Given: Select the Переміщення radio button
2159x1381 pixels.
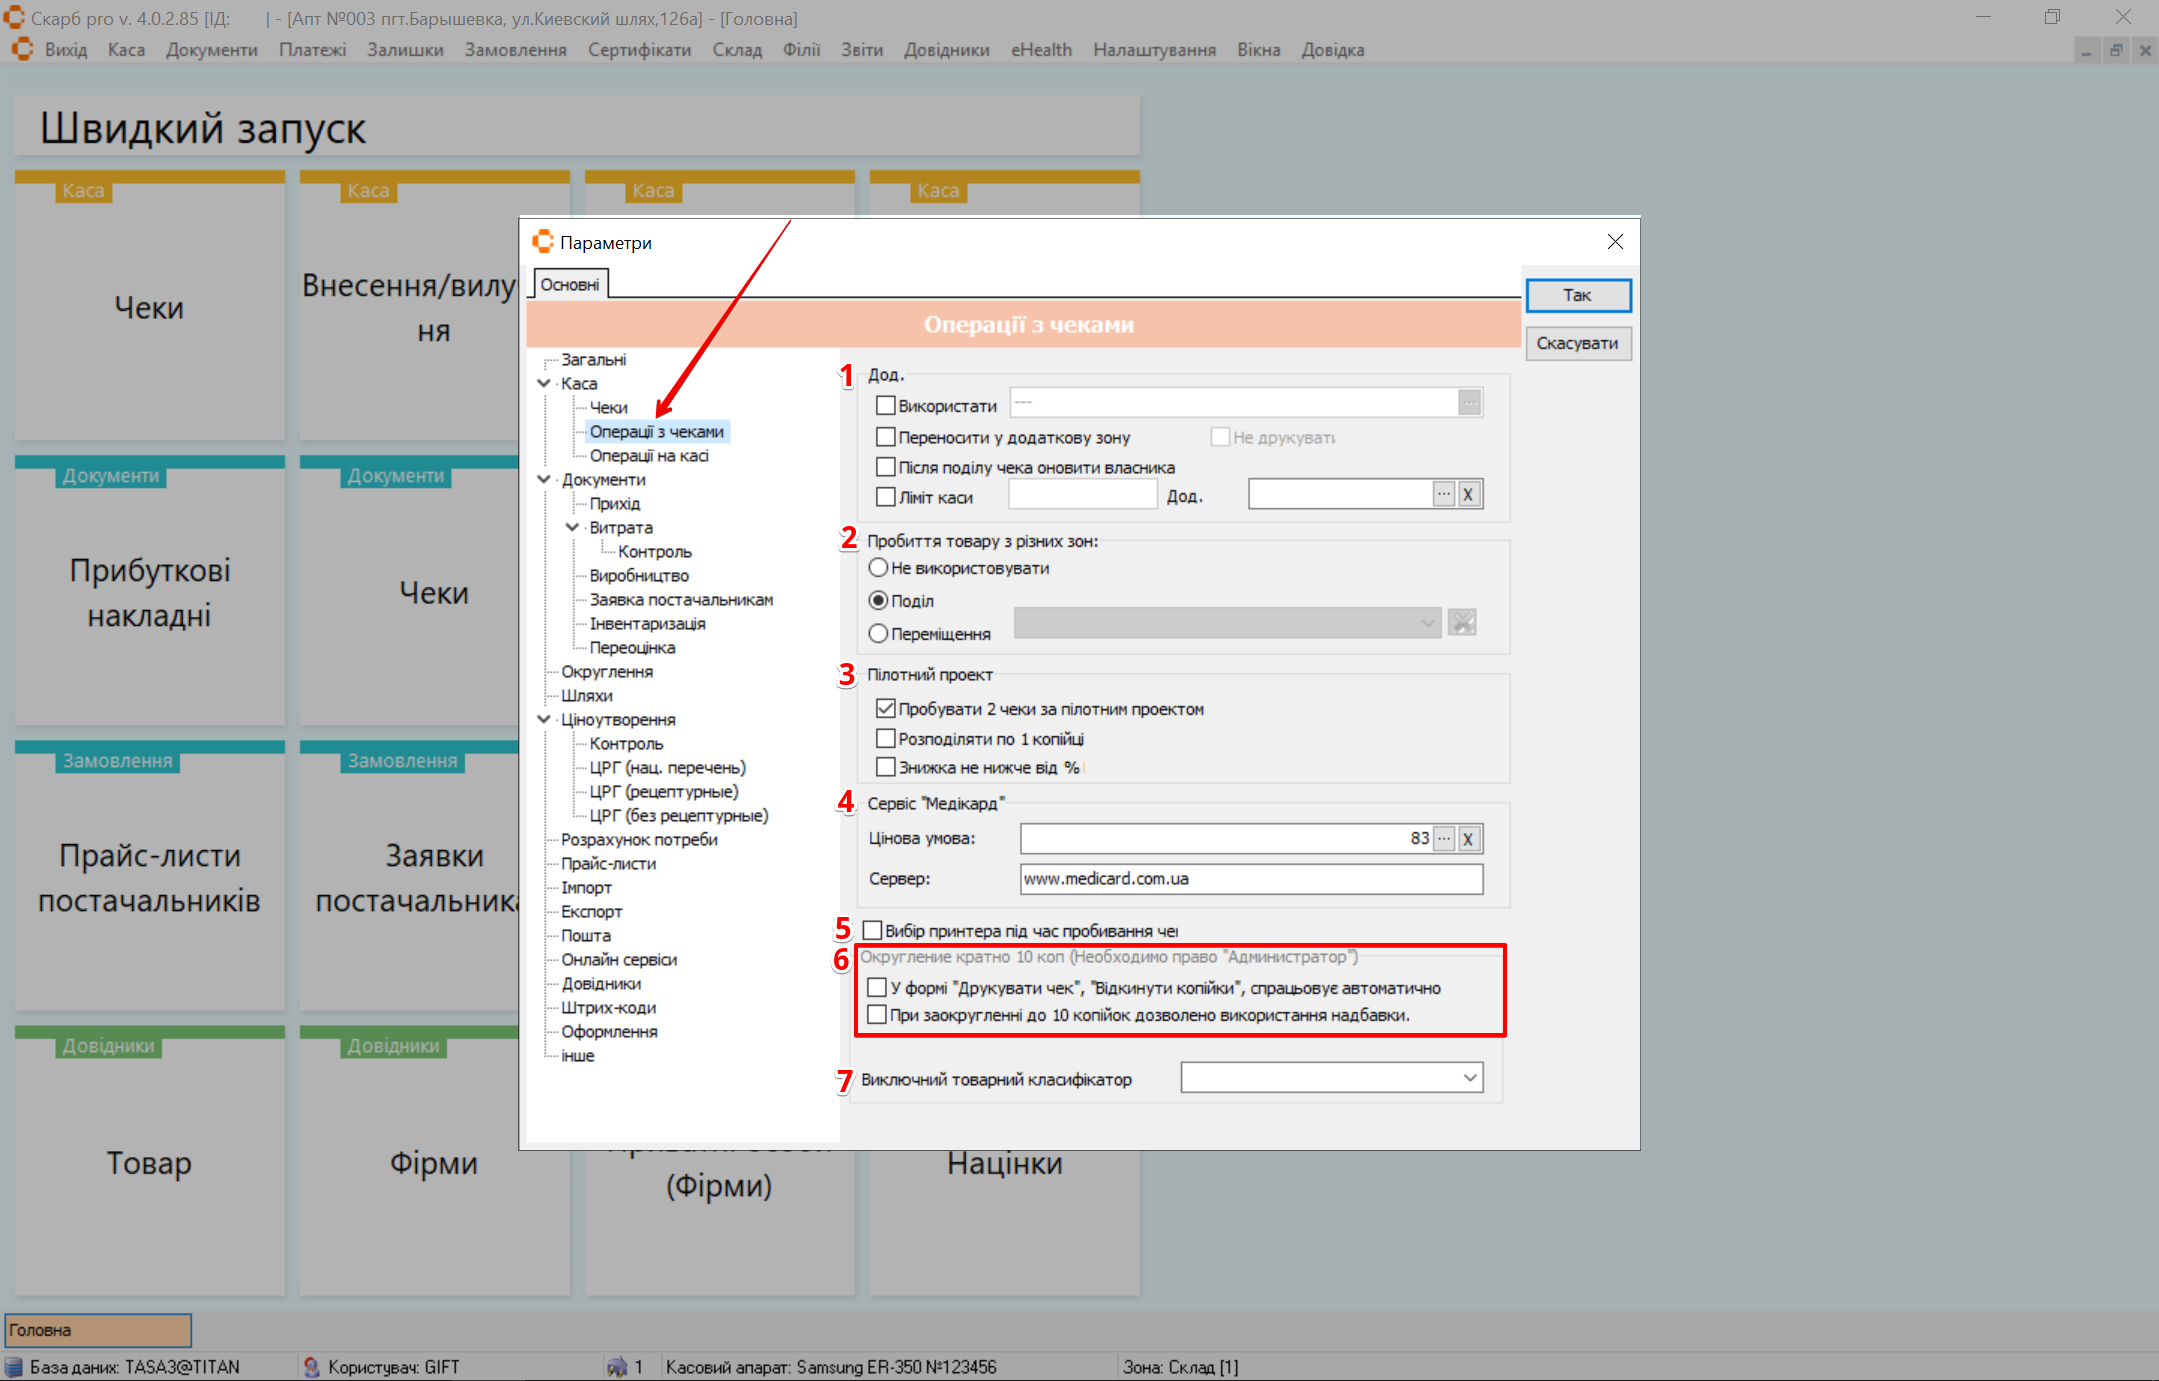Looking at the screenshot, I should point(878,634).
